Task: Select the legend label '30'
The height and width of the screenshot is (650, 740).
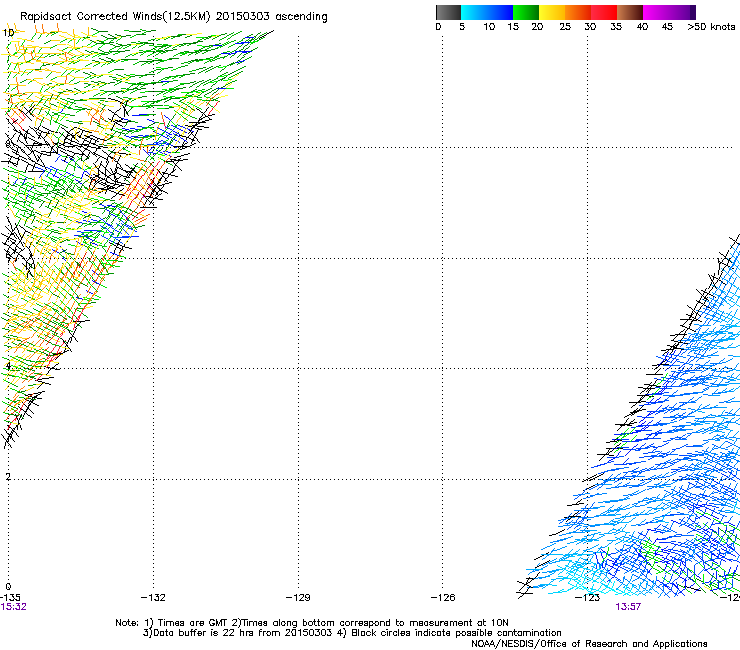Action: (x=590, y=26)
